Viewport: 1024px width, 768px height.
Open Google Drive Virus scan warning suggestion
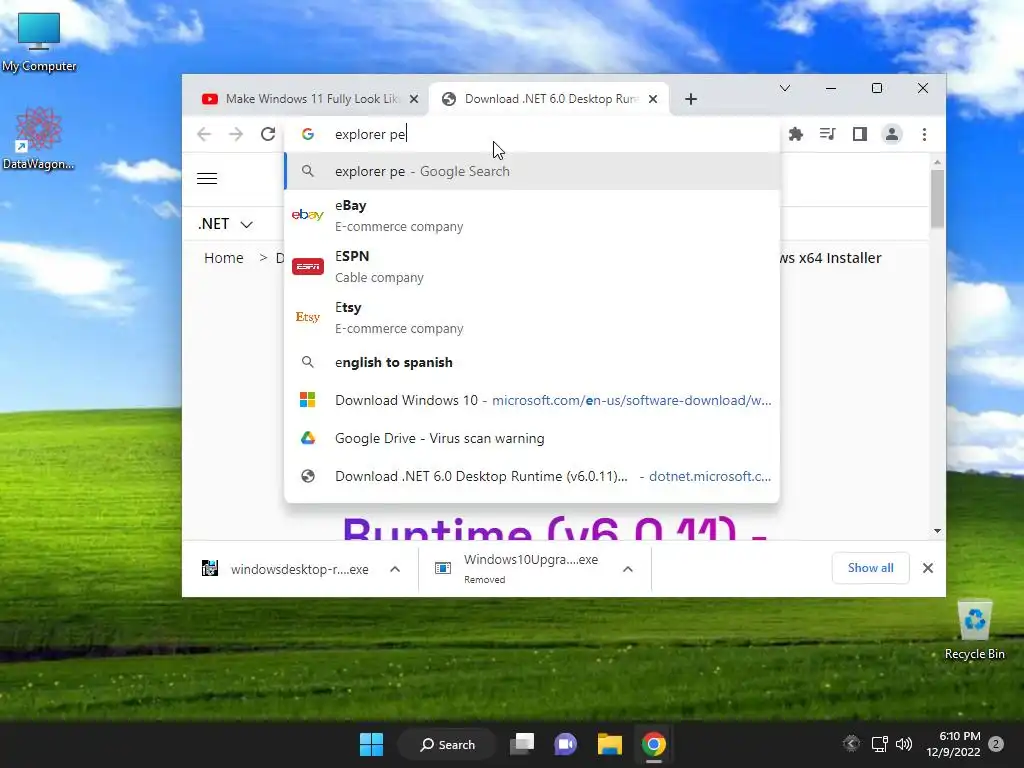532,438
